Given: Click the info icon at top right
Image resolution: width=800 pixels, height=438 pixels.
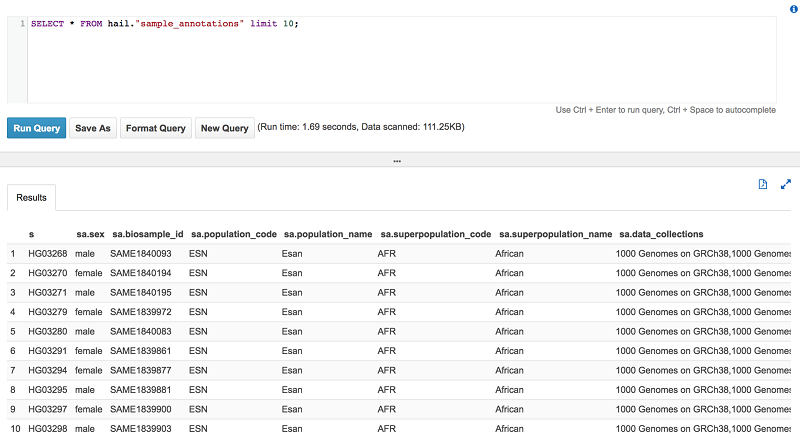Looking at the screenshot, I should click(x=793, y=8).
